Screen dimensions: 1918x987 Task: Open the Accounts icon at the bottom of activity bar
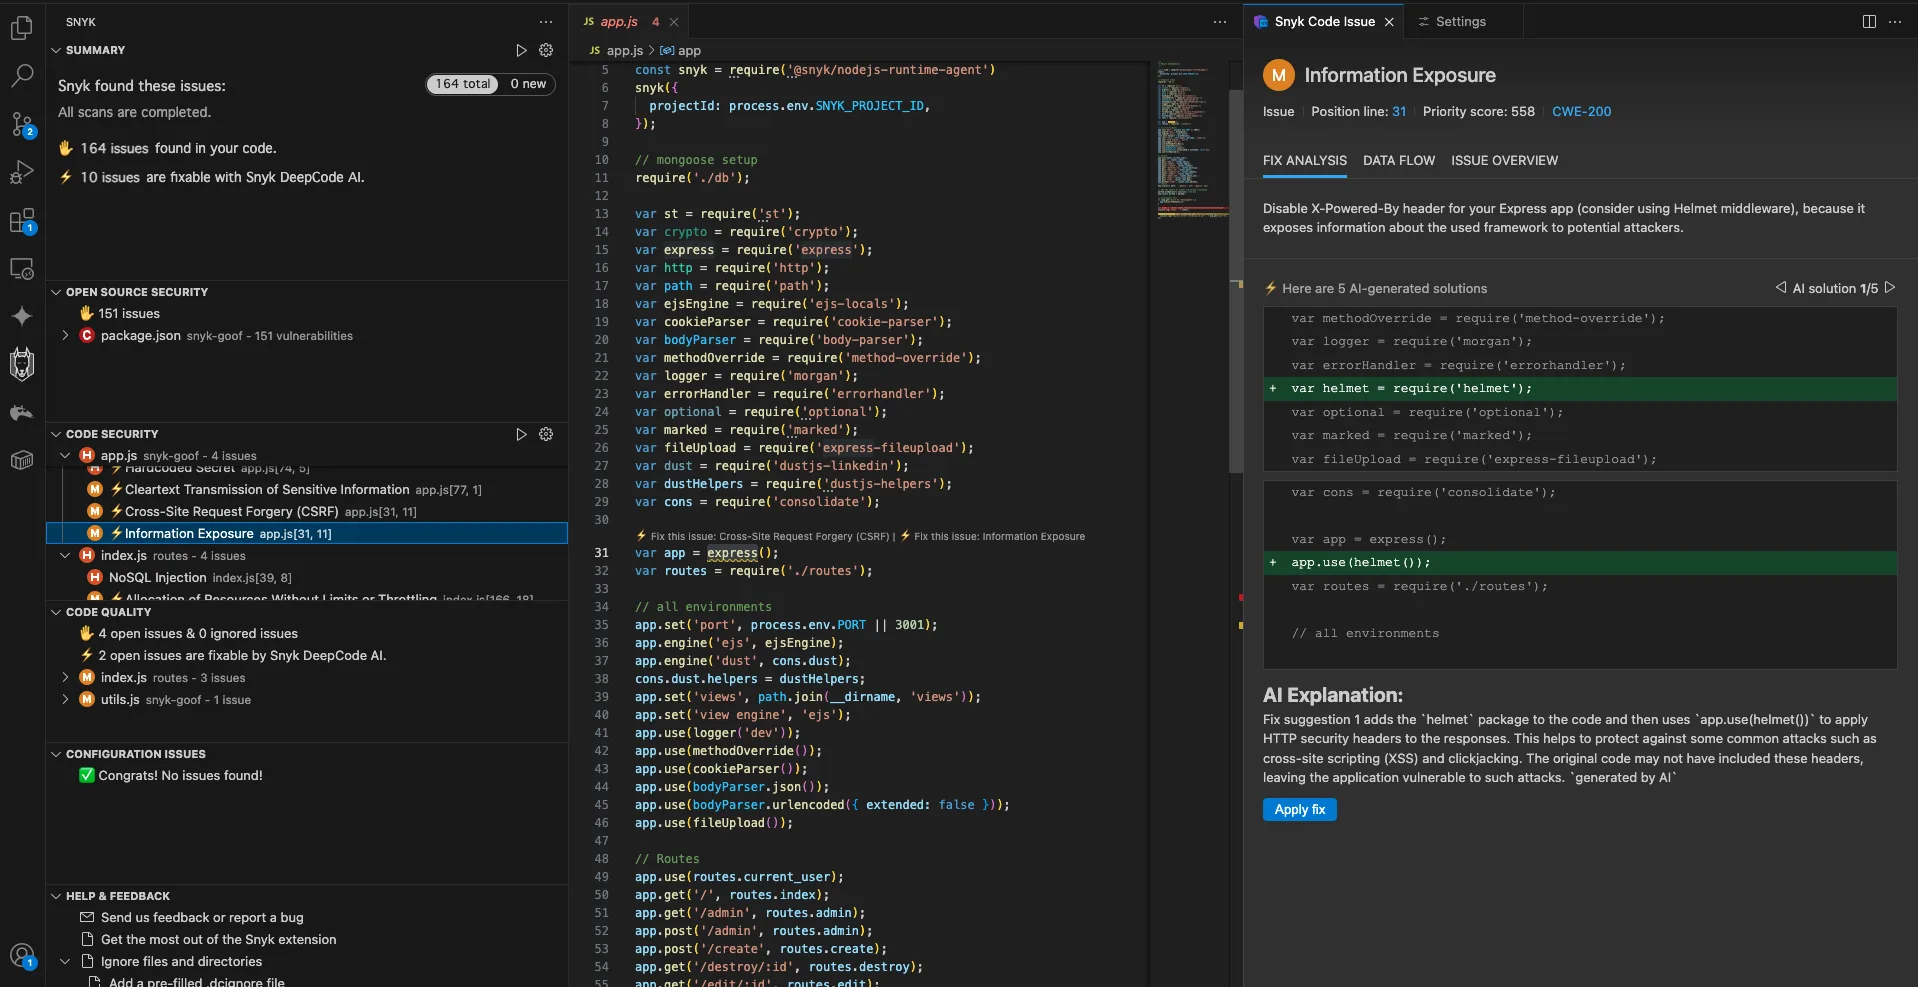[22, 955]
